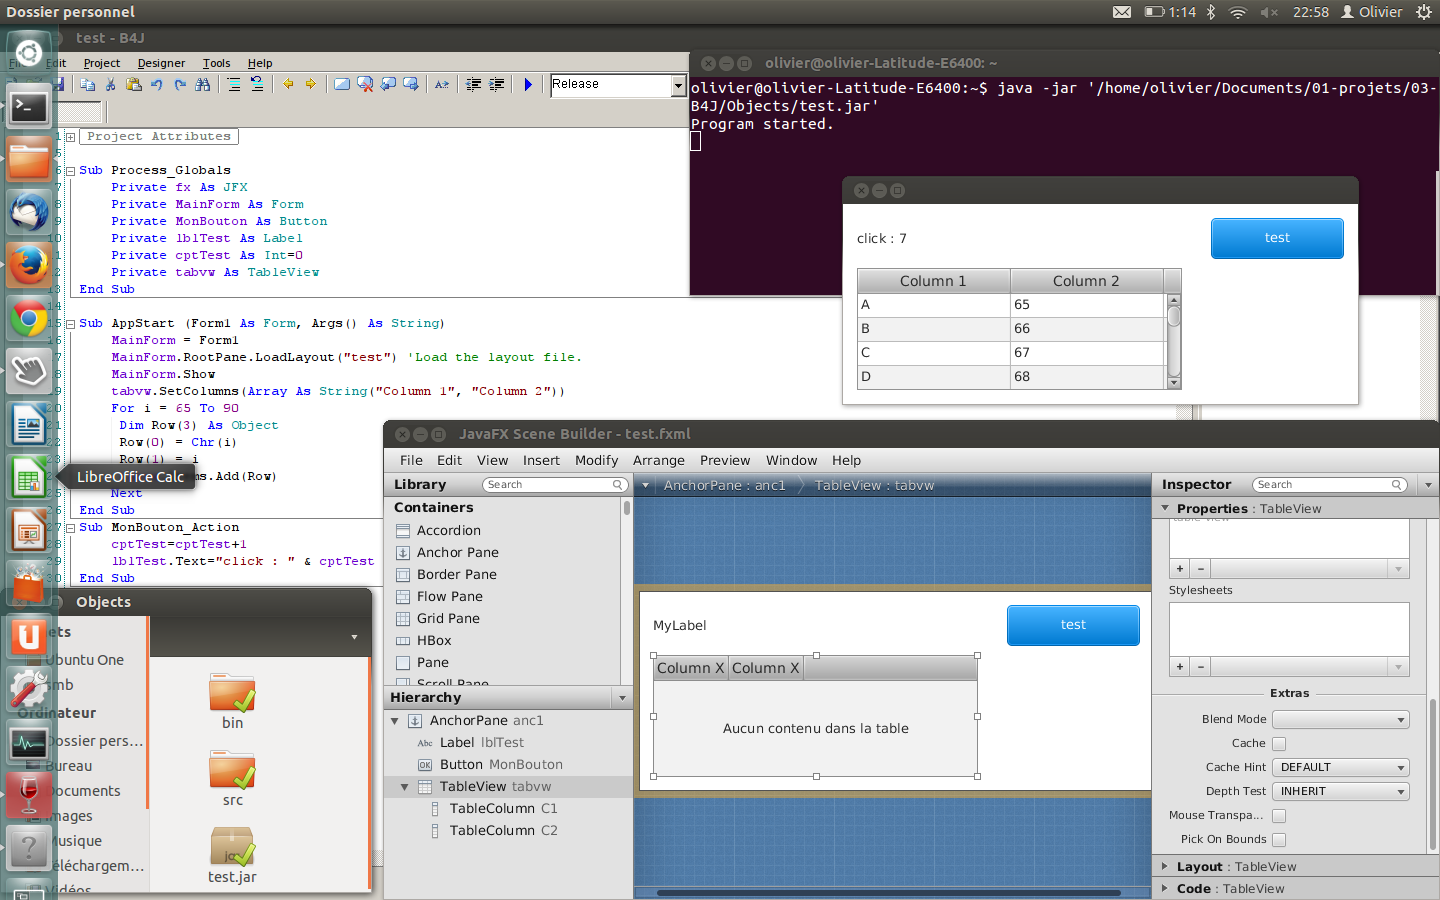
Task: Click the table's vertical scrollbar in test app
Action: pyautogui.click(x=1174, y=340)
